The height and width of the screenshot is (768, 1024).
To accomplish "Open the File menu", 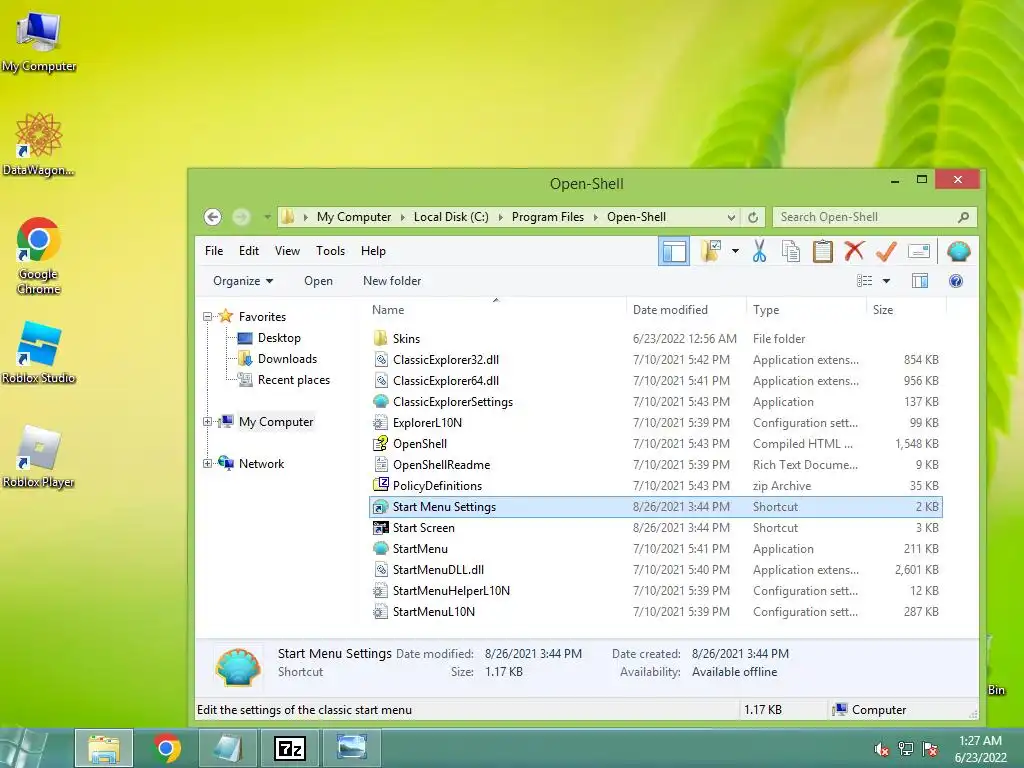I will point(214,251).
